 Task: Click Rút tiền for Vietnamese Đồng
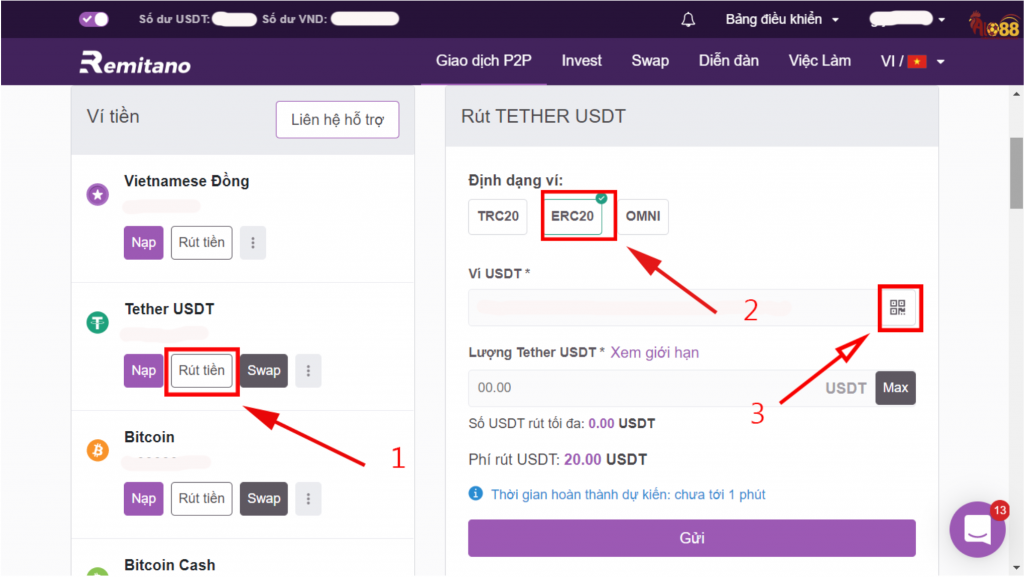(x=201, y=243)
